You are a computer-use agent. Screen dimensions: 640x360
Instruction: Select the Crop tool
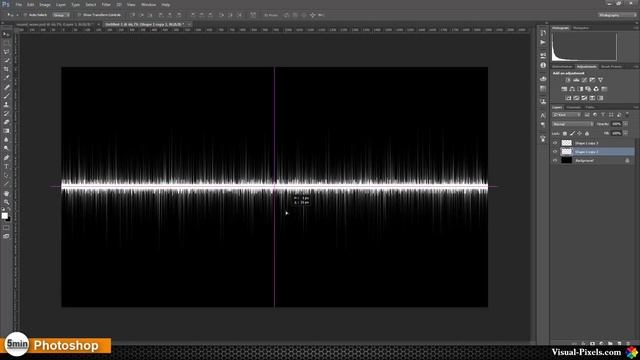6,69
